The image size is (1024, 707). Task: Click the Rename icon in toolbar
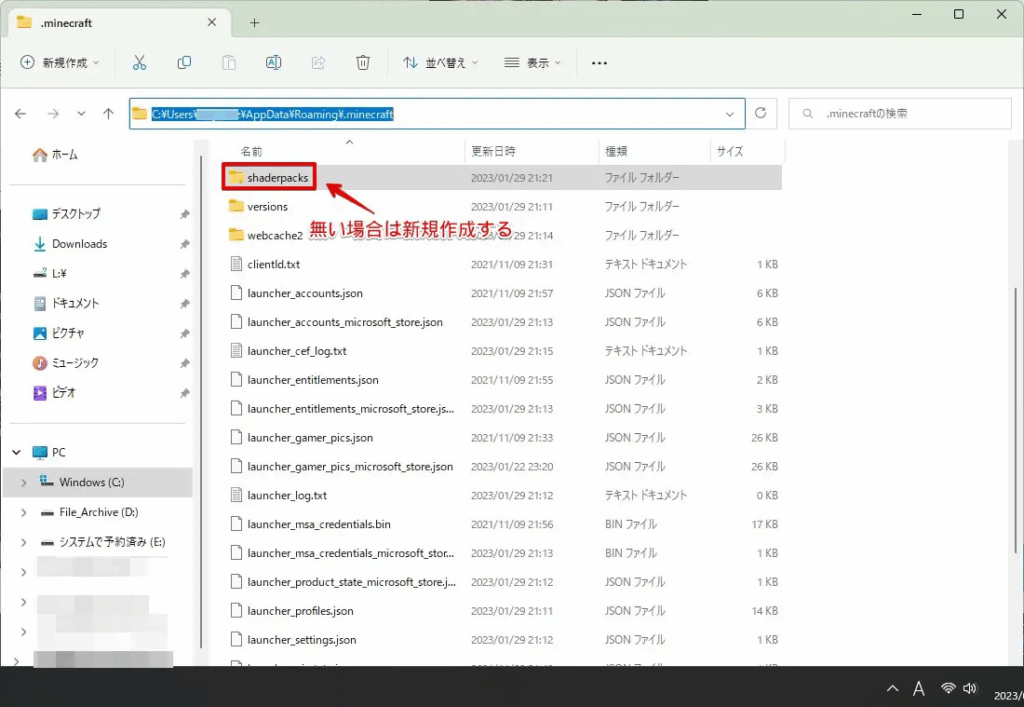[x=273, y=63]
